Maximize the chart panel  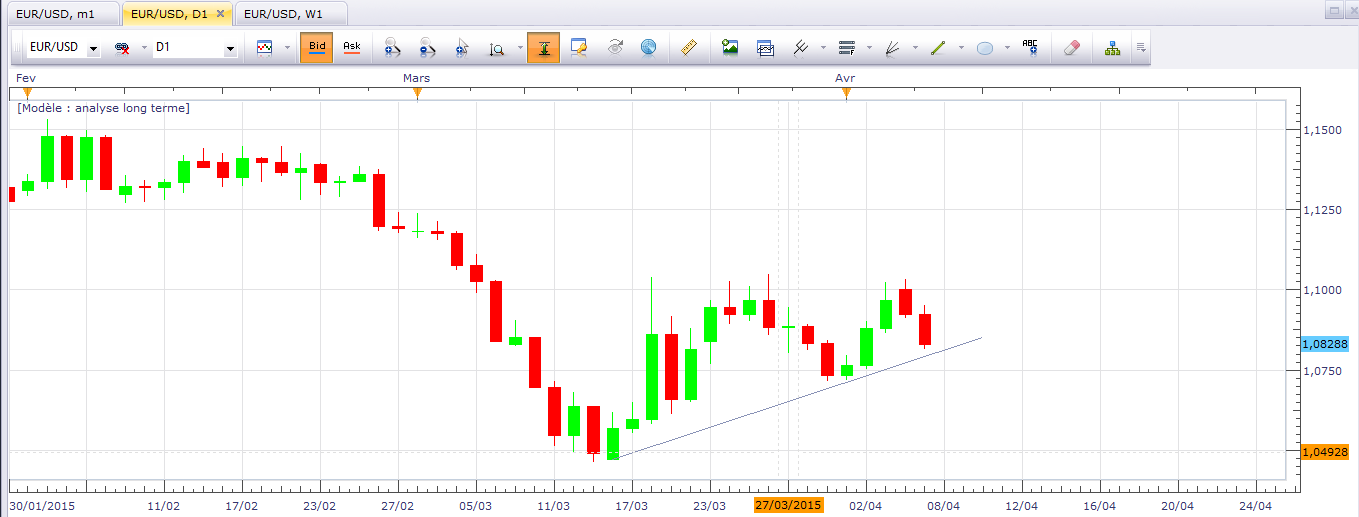click(x=1333, y=9)
